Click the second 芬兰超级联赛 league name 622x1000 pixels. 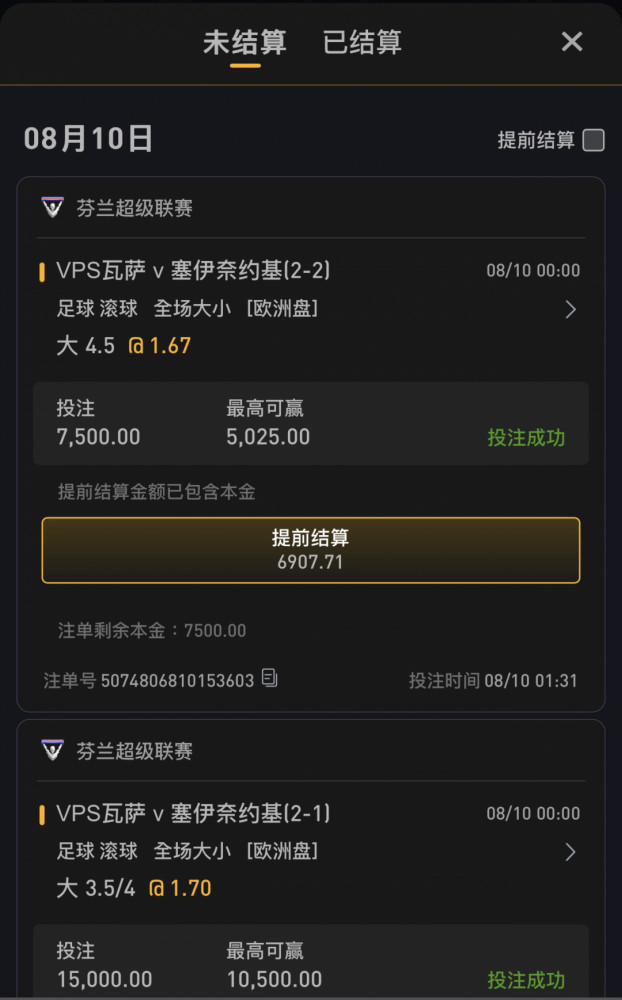point(135,751)
